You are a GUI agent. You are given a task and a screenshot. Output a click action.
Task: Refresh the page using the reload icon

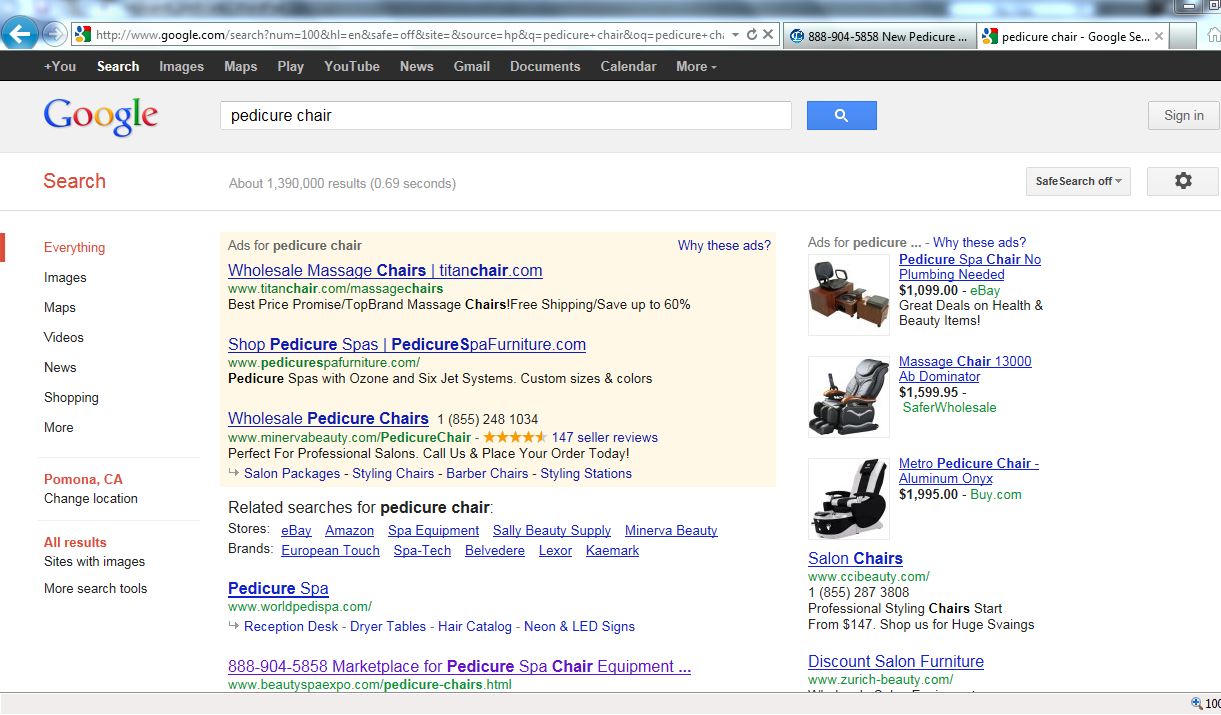(752, 35)
